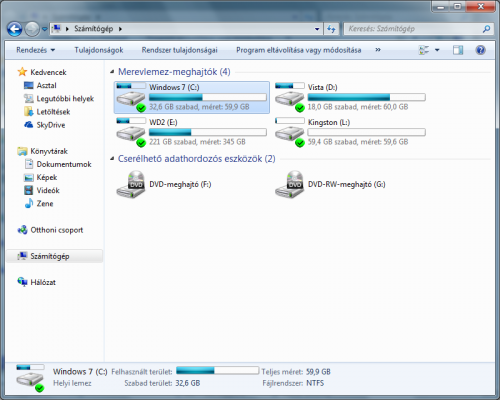
Task: Click '18,0 GB szabad, méret: 60,0 GB' text
Action: click(x=358, y=107)
